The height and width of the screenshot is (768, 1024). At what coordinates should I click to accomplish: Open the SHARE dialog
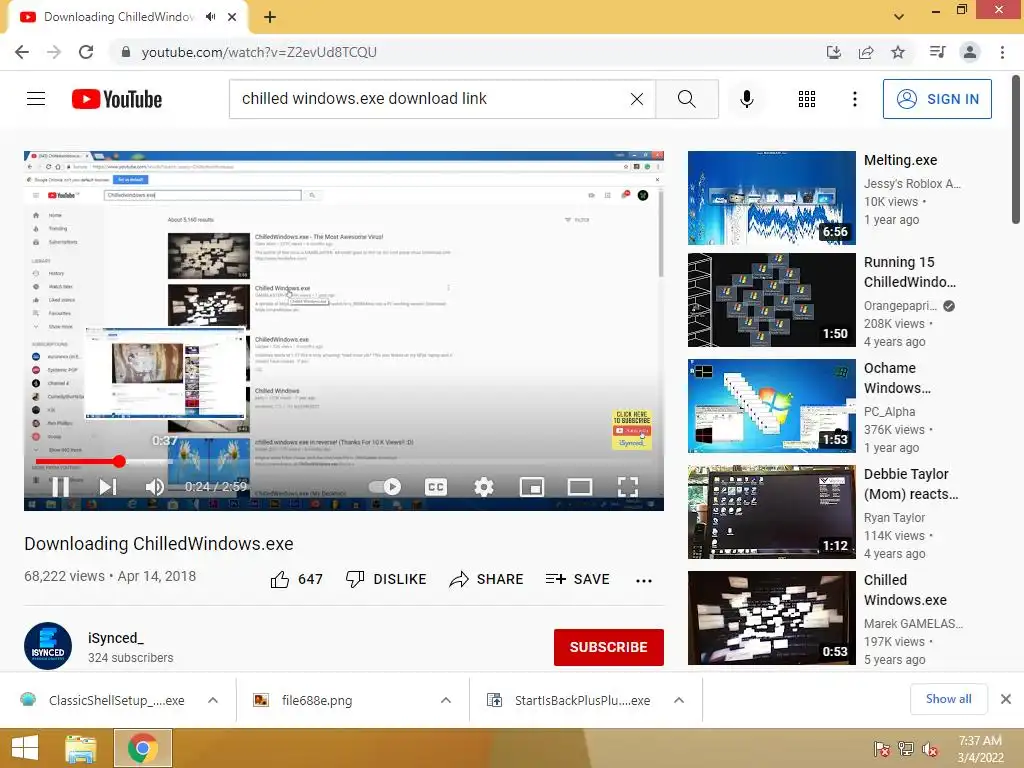(x=487, y=579)
